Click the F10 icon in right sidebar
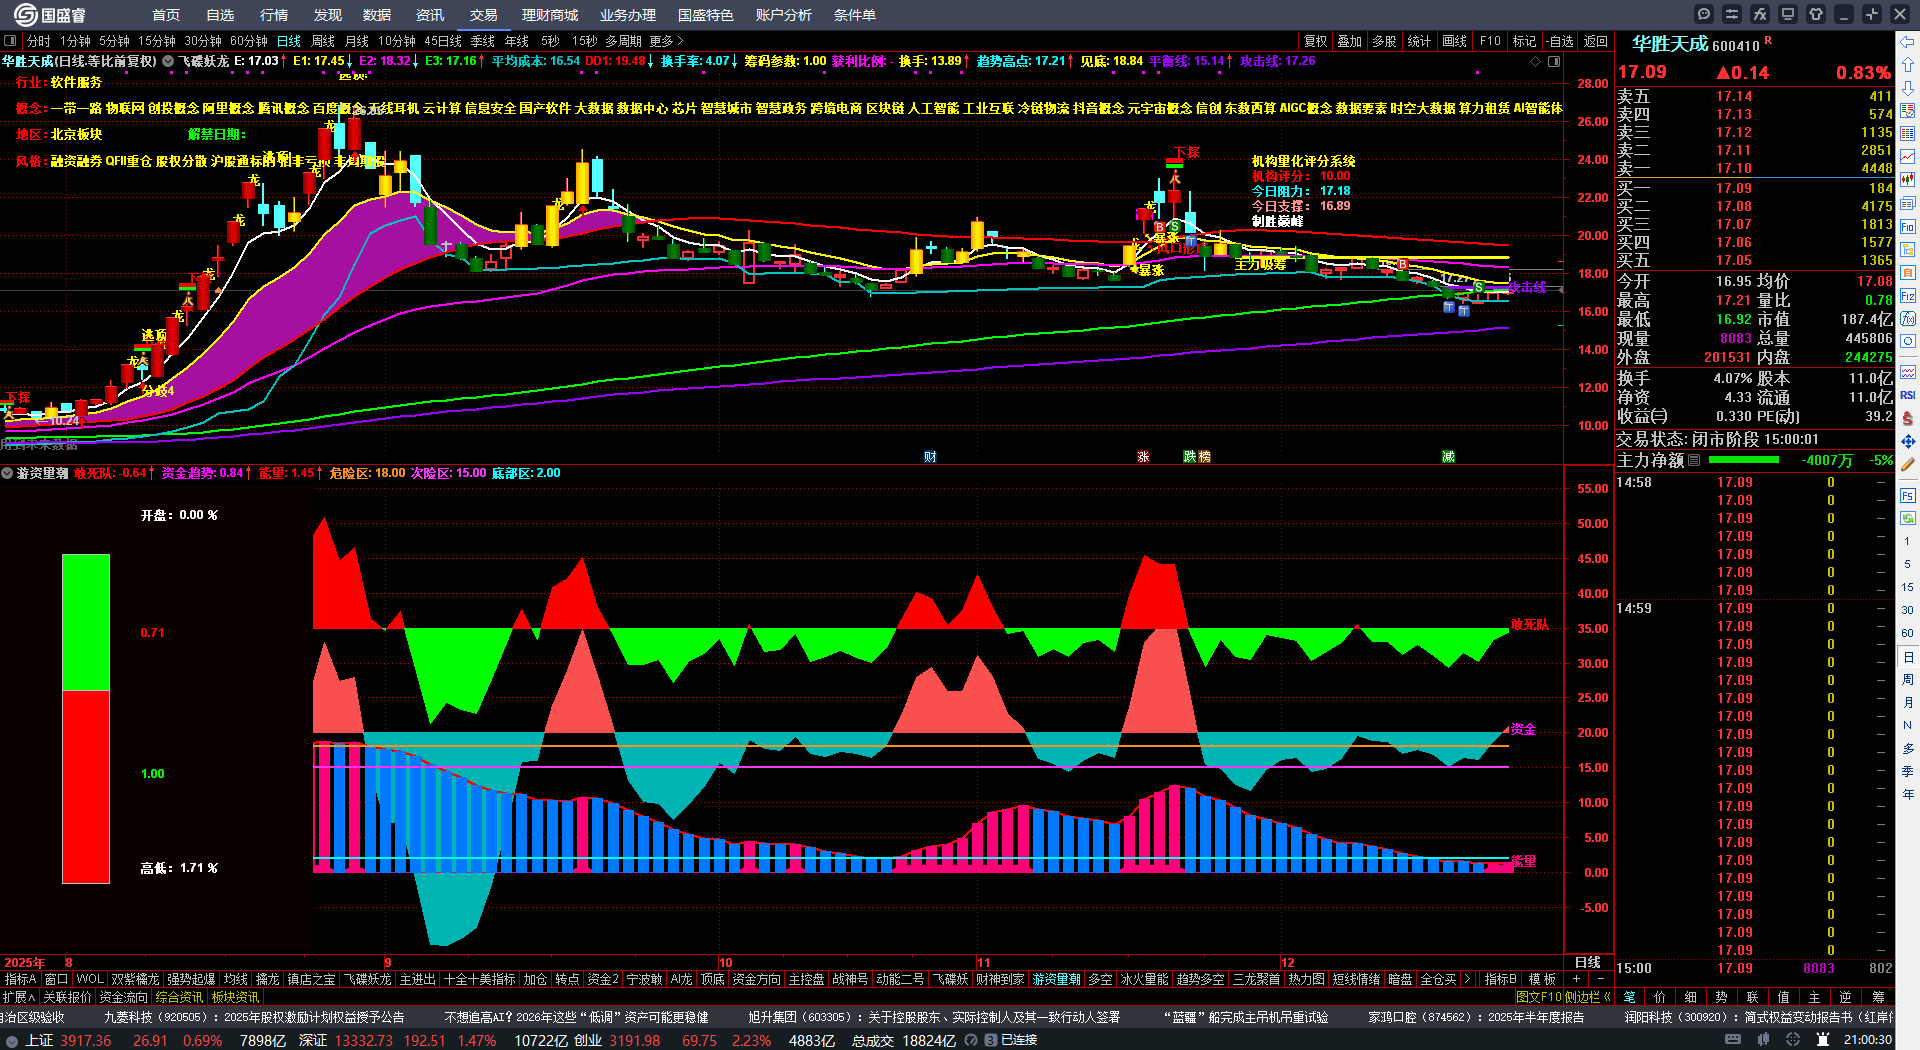 pyautogui.click(x=1908, y=227)
